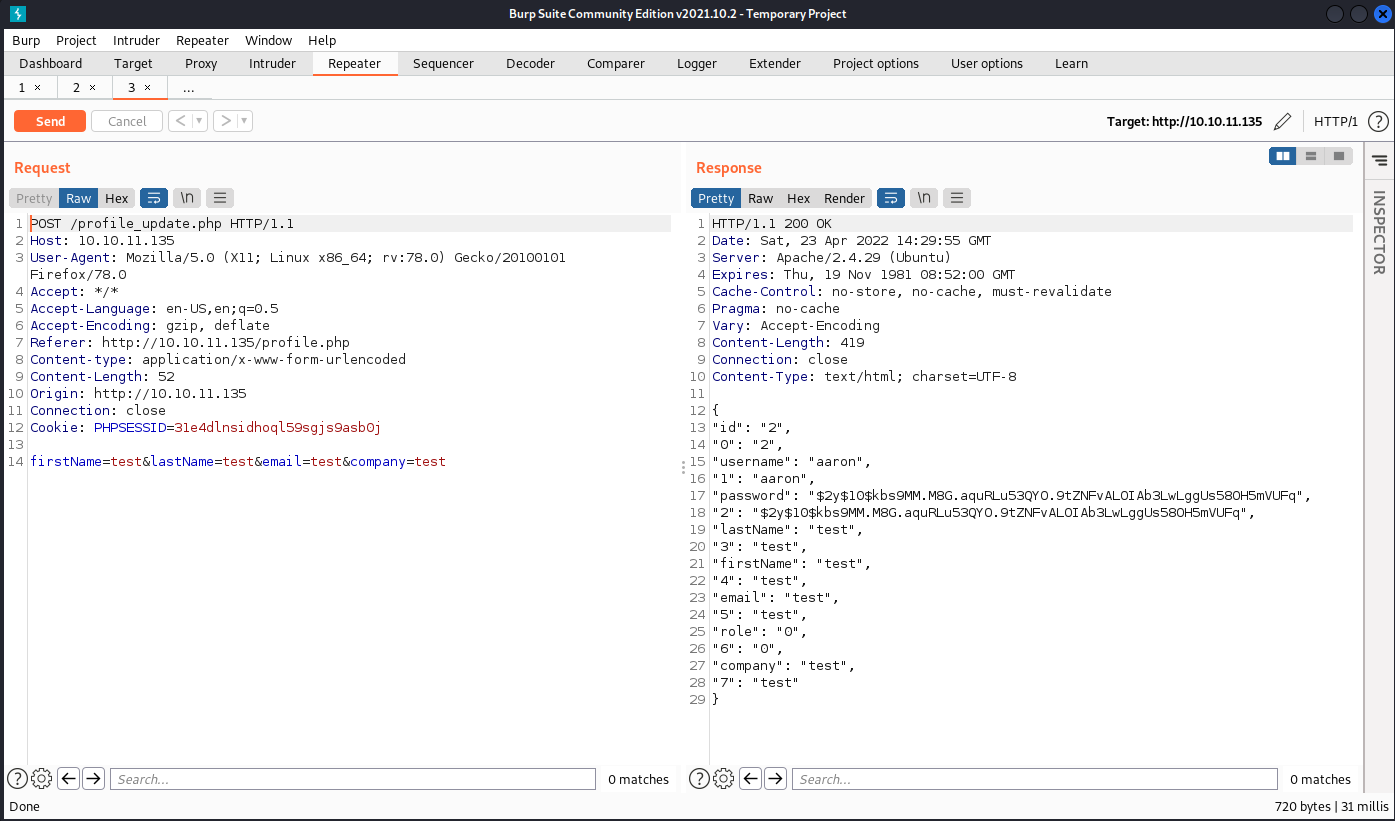Click the Request search input field

pyautogui.click(x=353, y=779)
